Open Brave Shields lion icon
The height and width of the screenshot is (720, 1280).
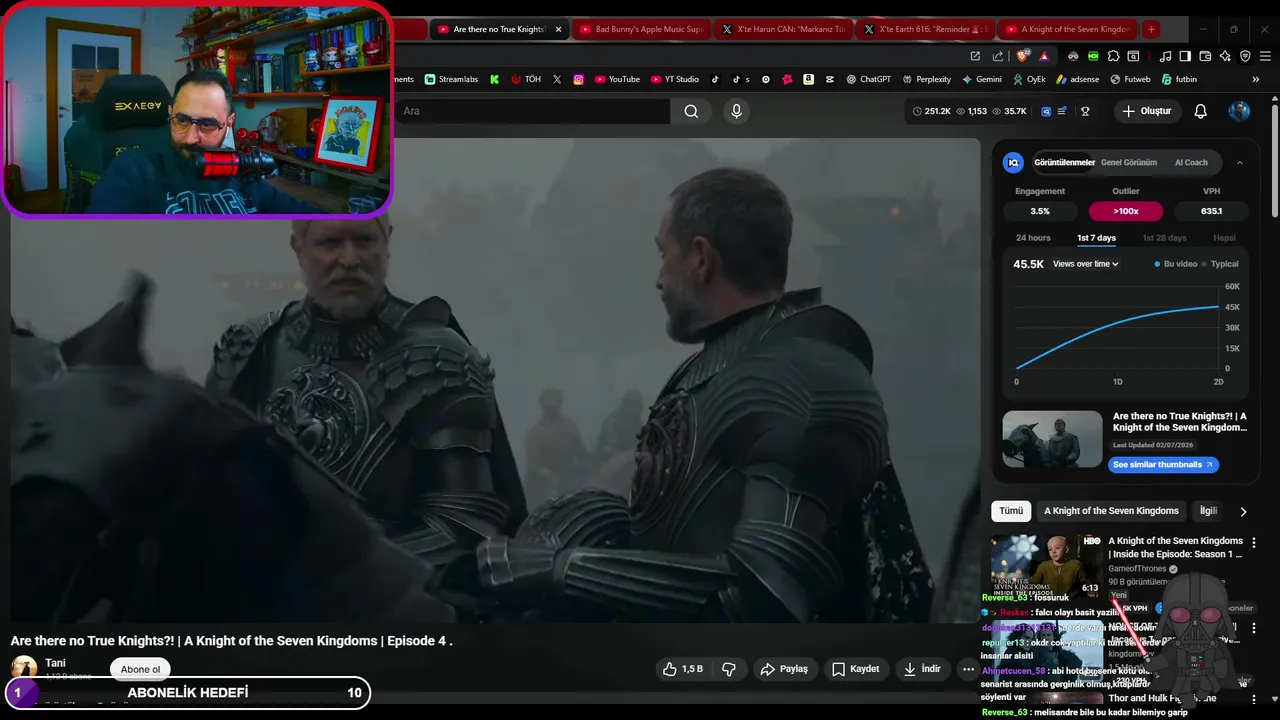(1021, 56)
